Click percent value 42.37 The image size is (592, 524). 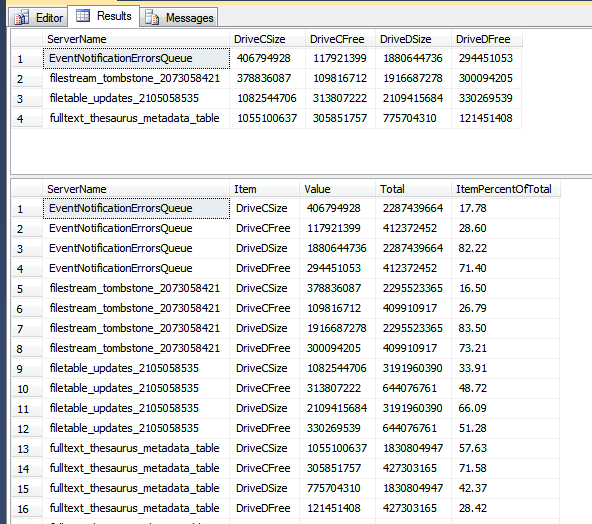point(506,489)
